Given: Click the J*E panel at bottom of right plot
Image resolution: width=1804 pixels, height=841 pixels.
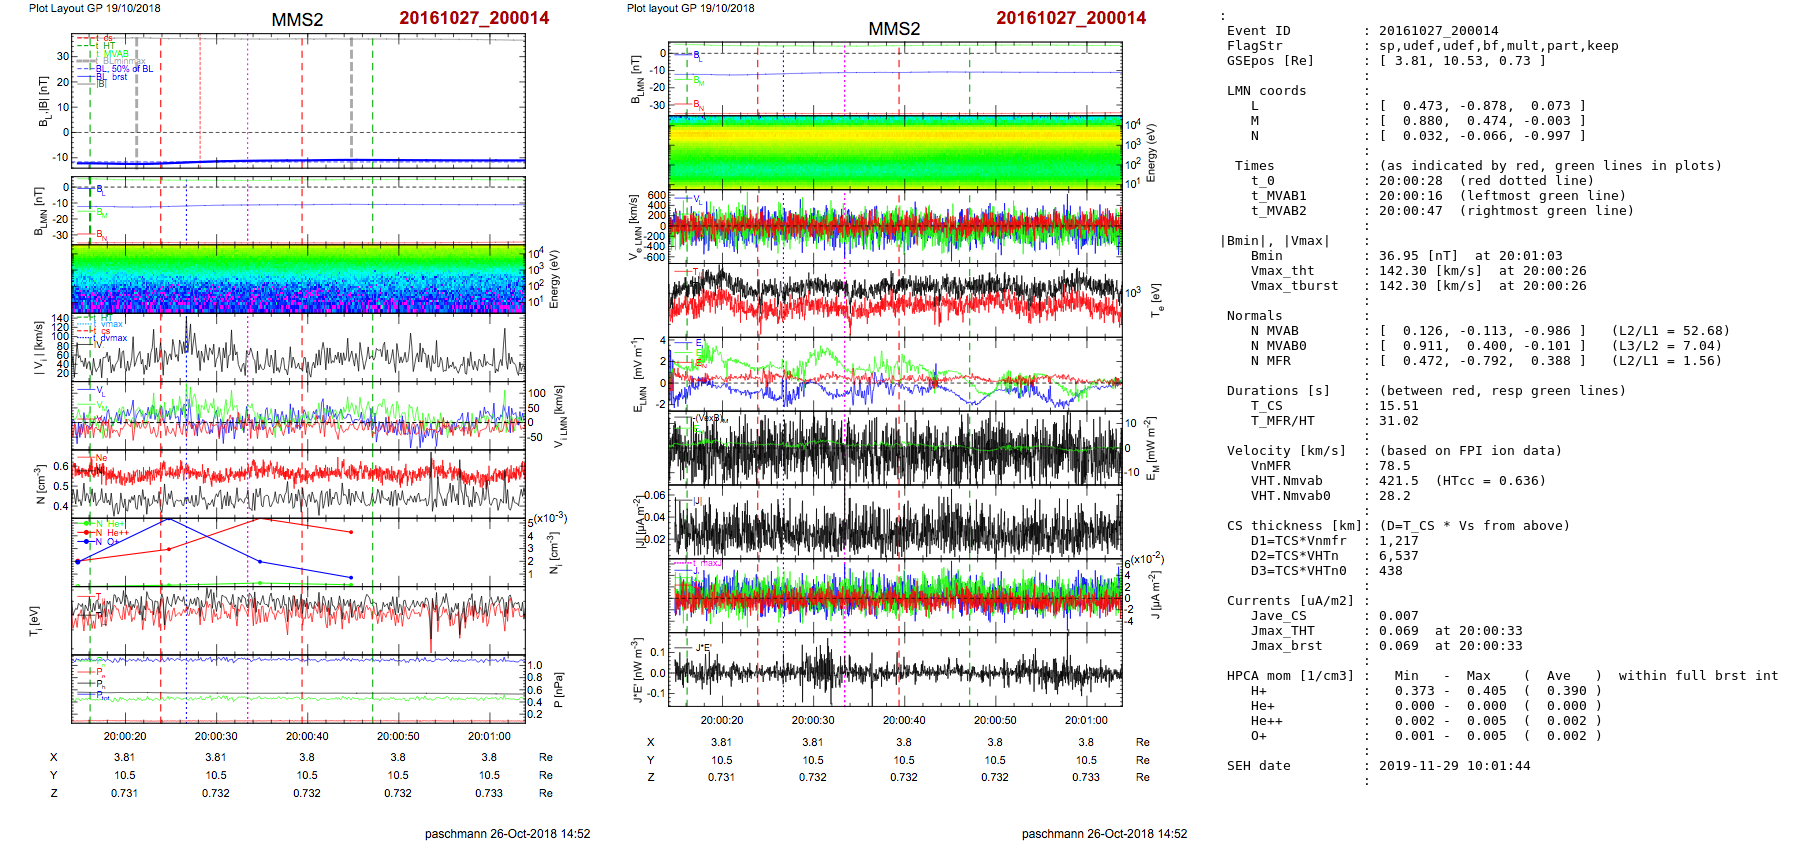Looking at the screenshot, I should (895, 670).
